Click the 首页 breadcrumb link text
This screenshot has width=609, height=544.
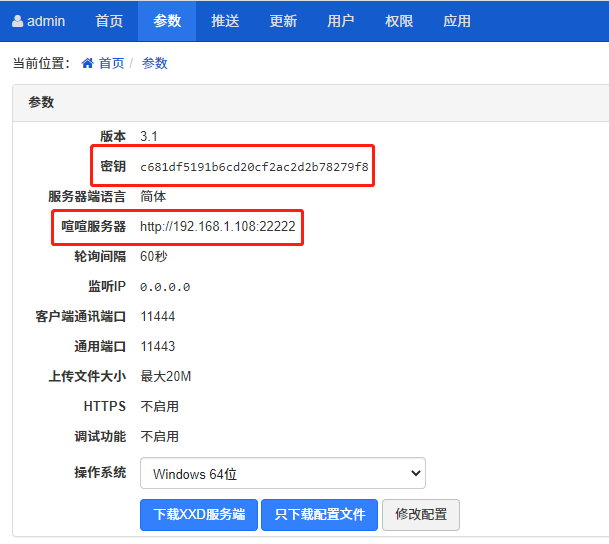[x=111, y=63]
